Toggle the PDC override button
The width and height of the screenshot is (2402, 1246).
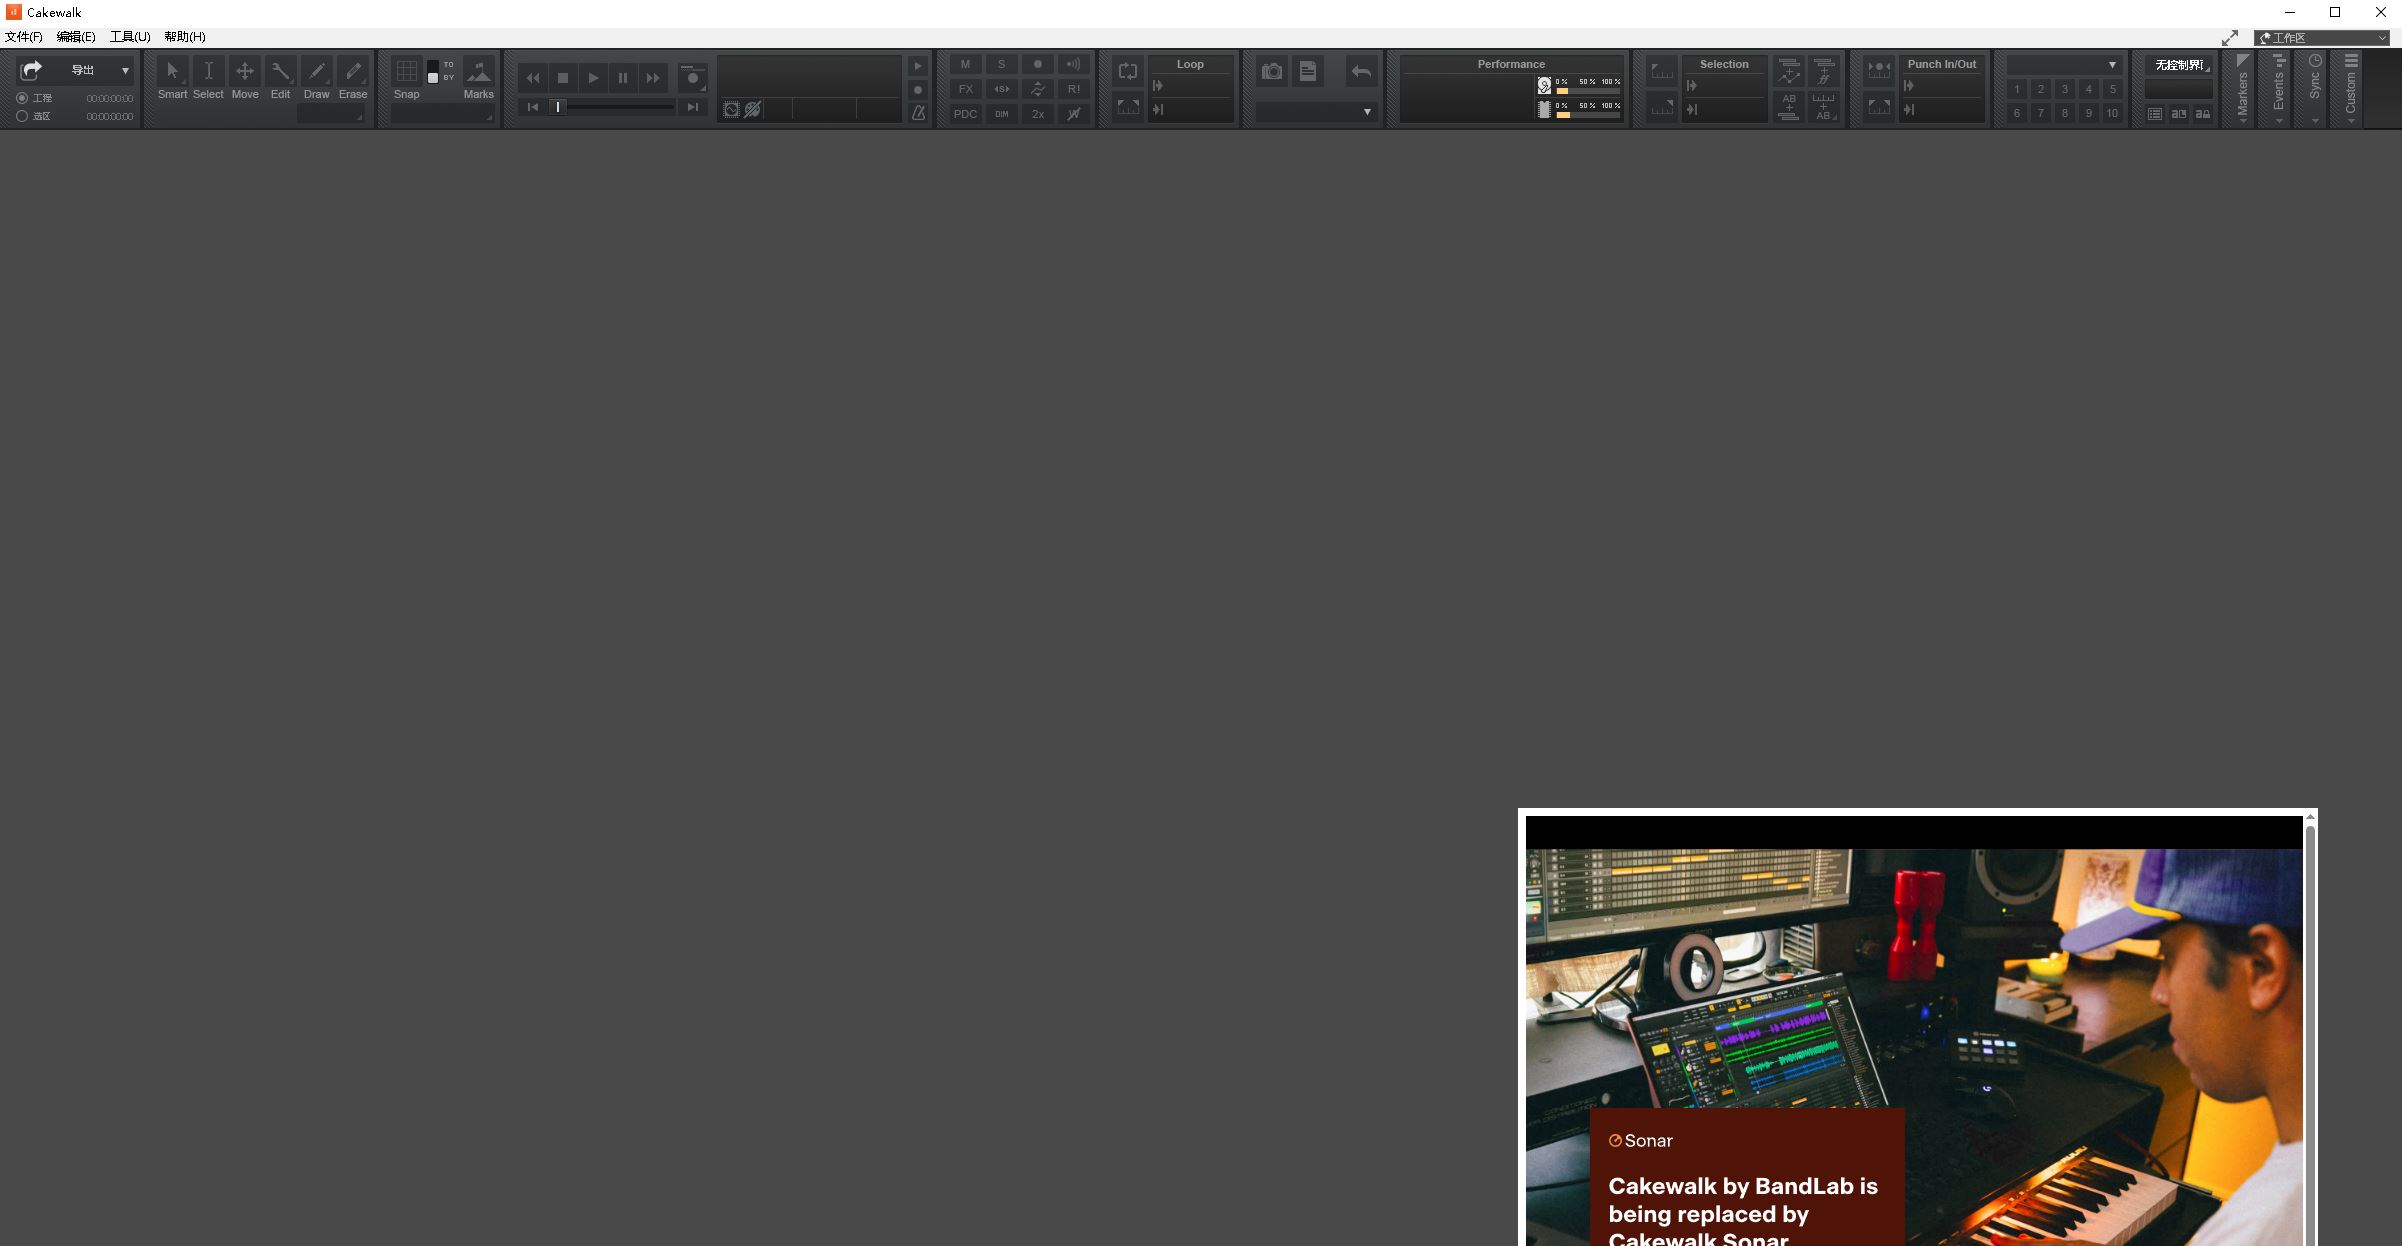pos(965,114)
